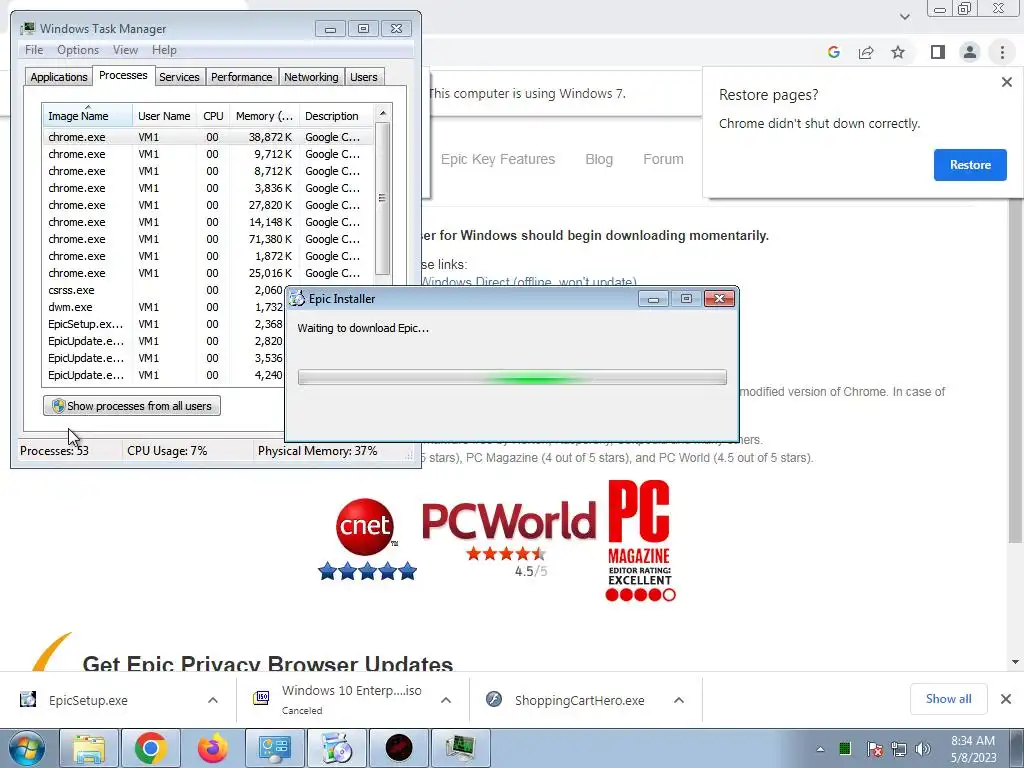Select chrome.exe row using 71,380 K
Image resolution: width=1024 pixels, height=768 pixels.
(x=208, y=239)
